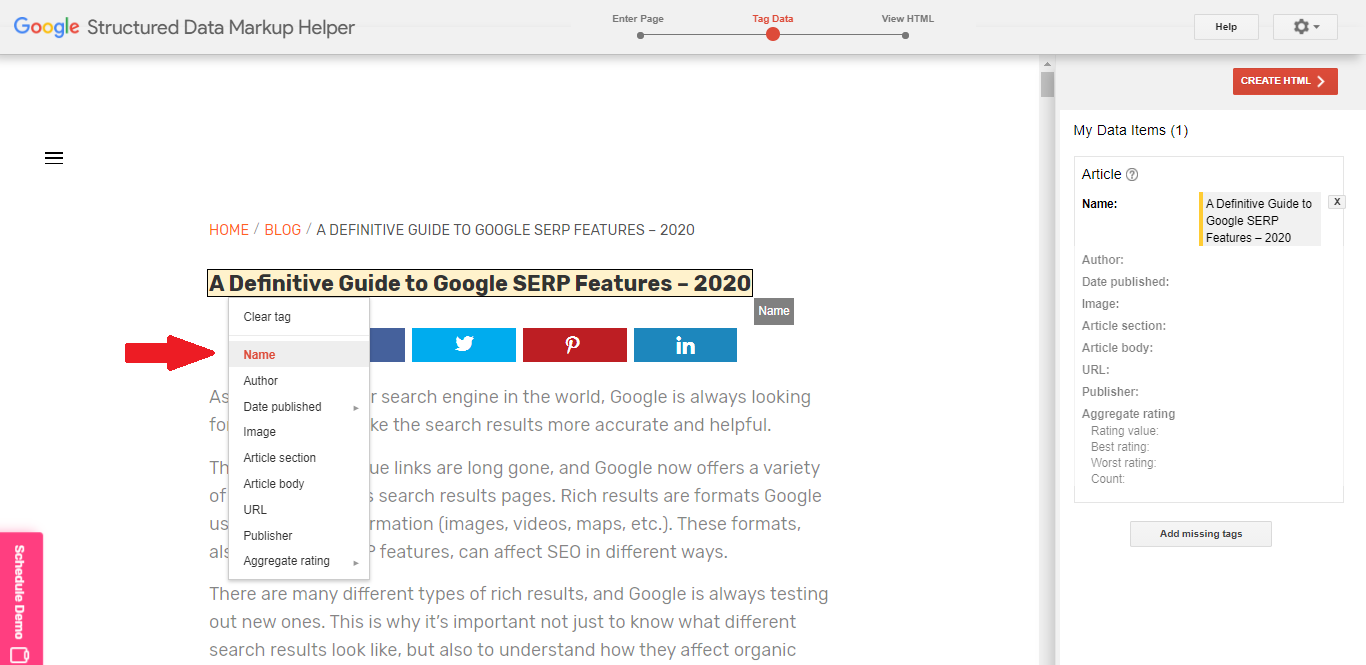Click the Aggregate rating label in panel

tap(1129, 414)
